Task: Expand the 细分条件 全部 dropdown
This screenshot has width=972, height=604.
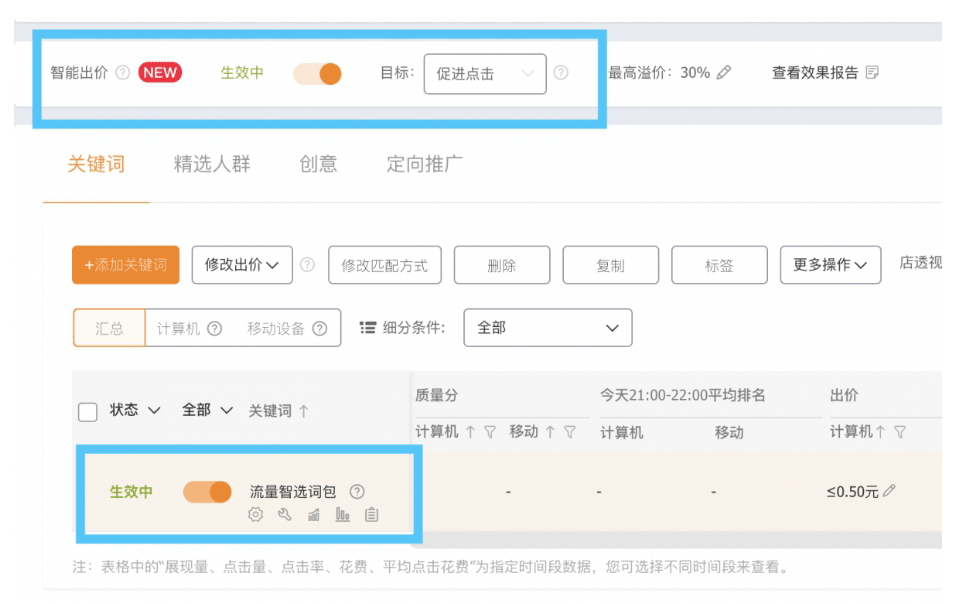Action: point(547,328)
